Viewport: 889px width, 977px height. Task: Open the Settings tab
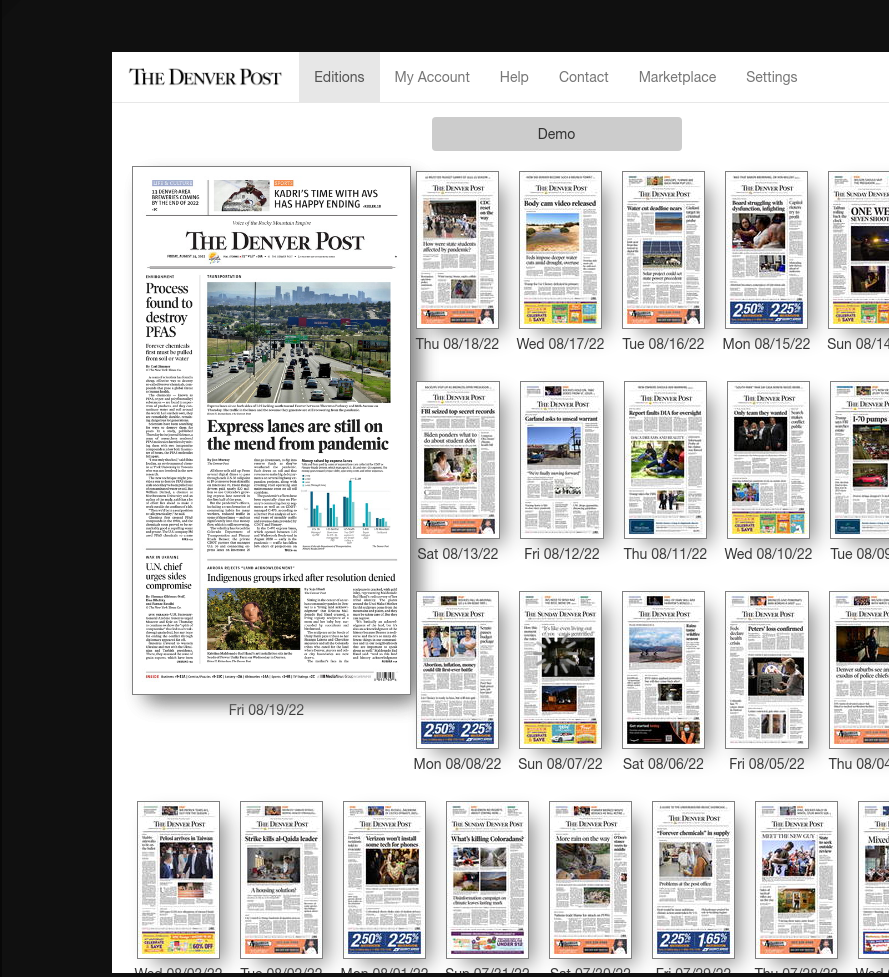771,77
